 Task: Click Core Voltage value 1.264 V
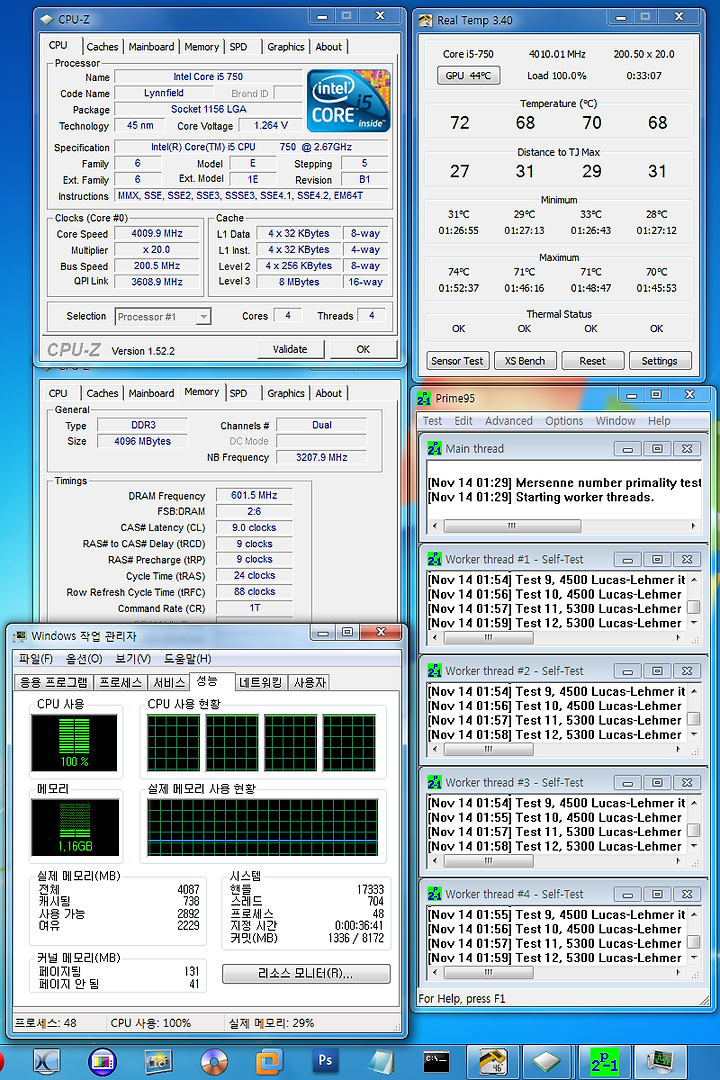[271, 125]
